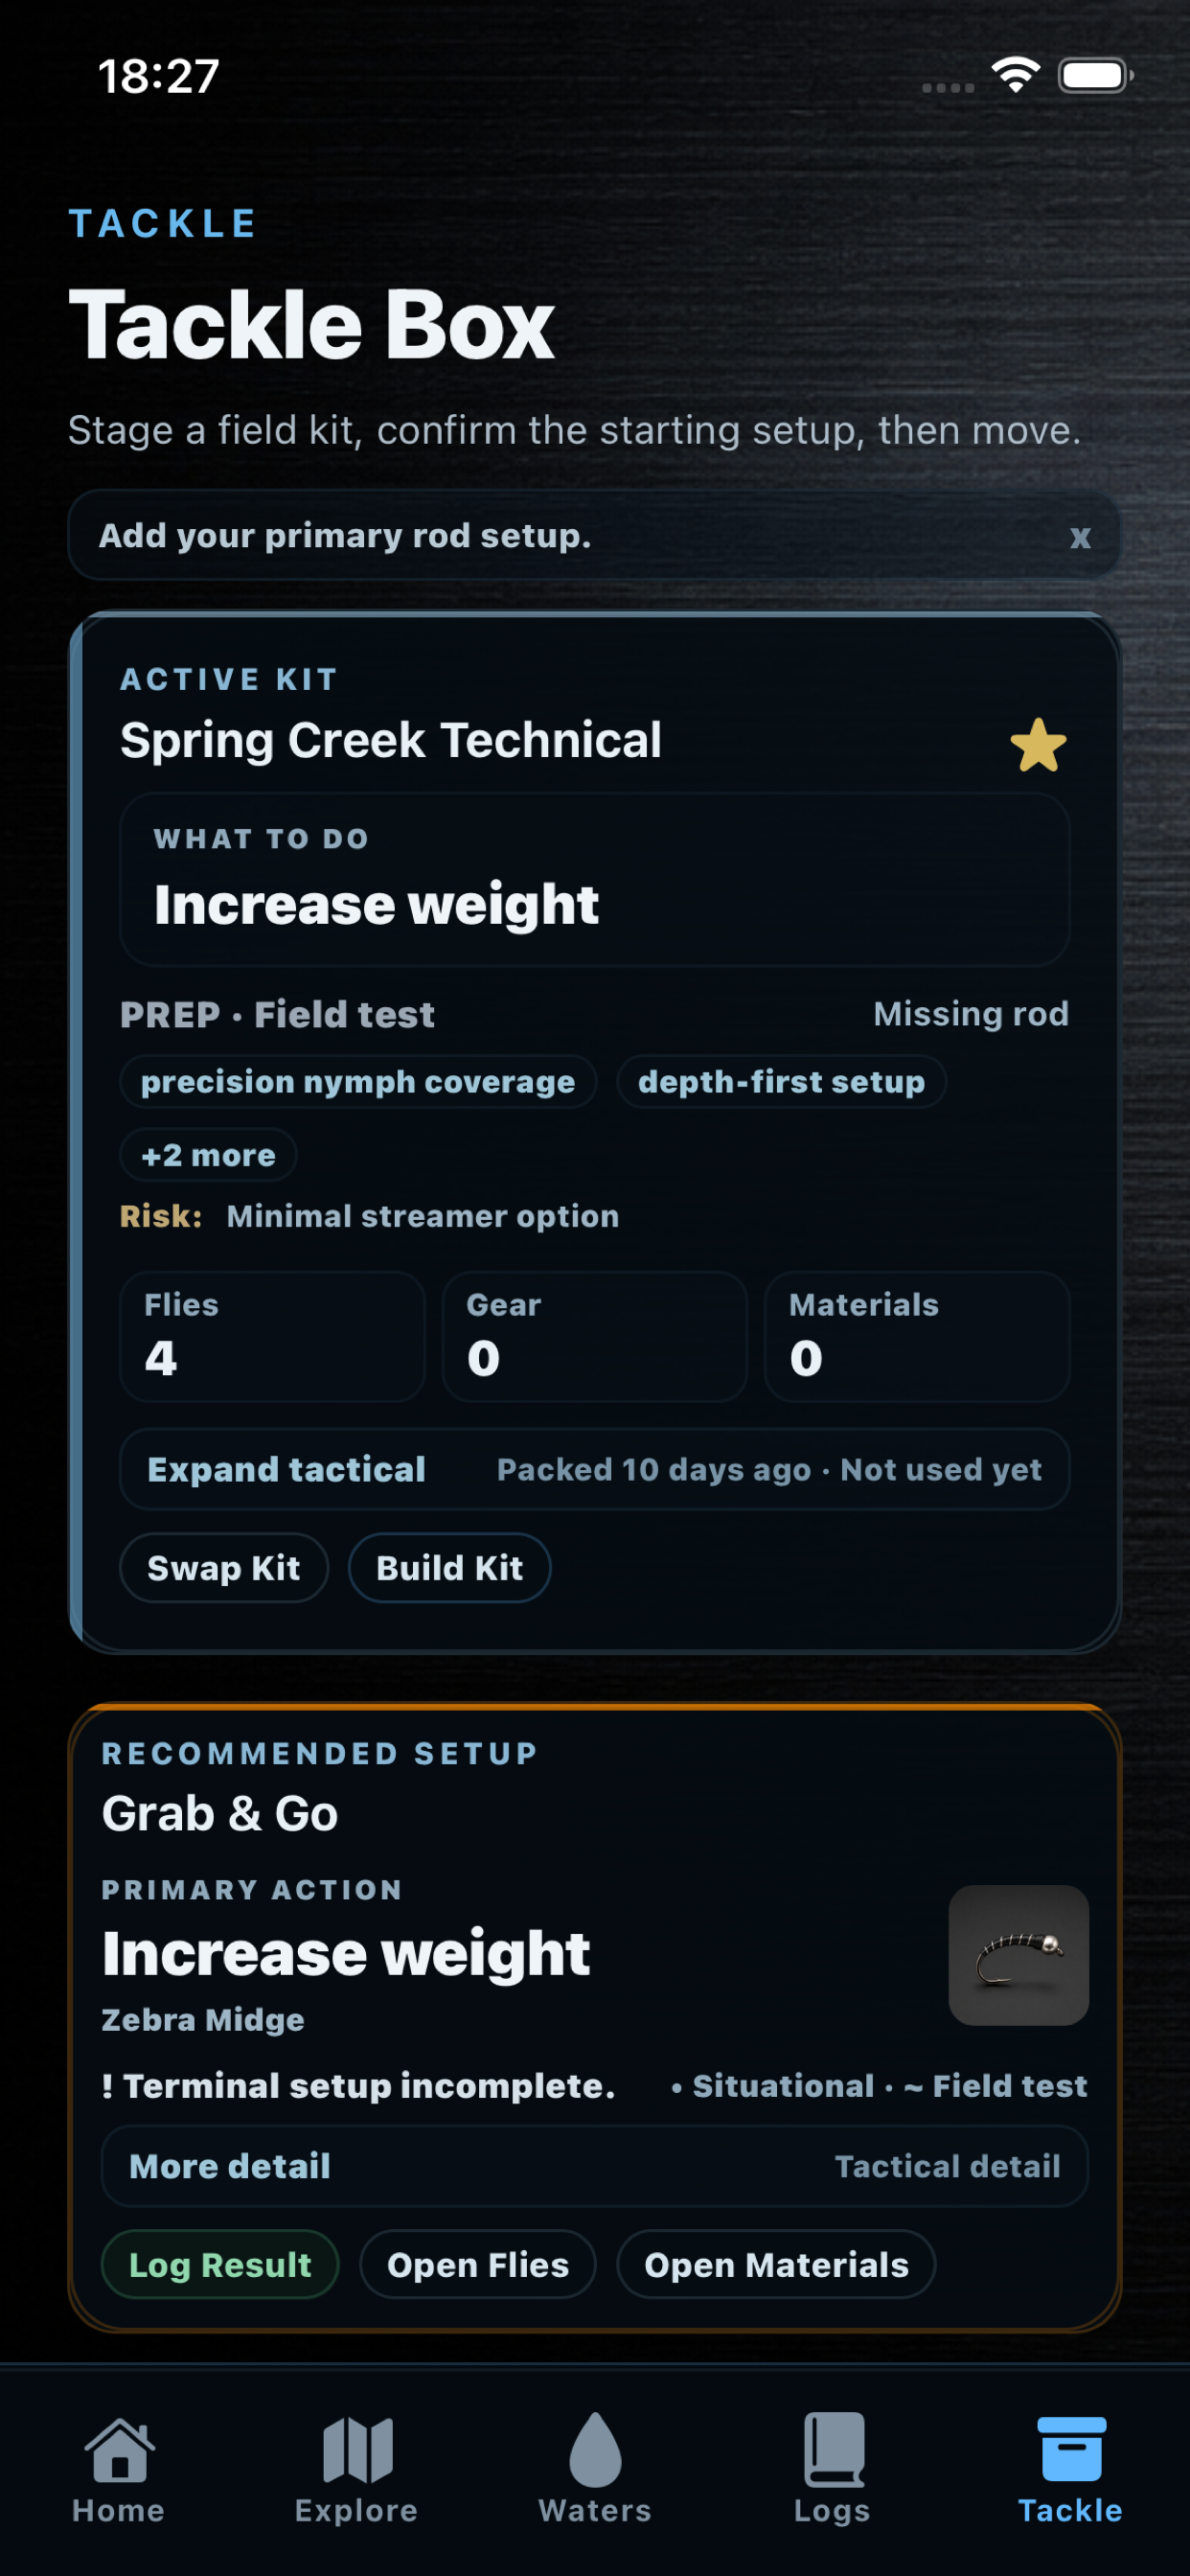Tap the Swap Kit button
The width and height of the screenshot is (1190, 2576).
pyautogui.click(x=224, y=1568)
